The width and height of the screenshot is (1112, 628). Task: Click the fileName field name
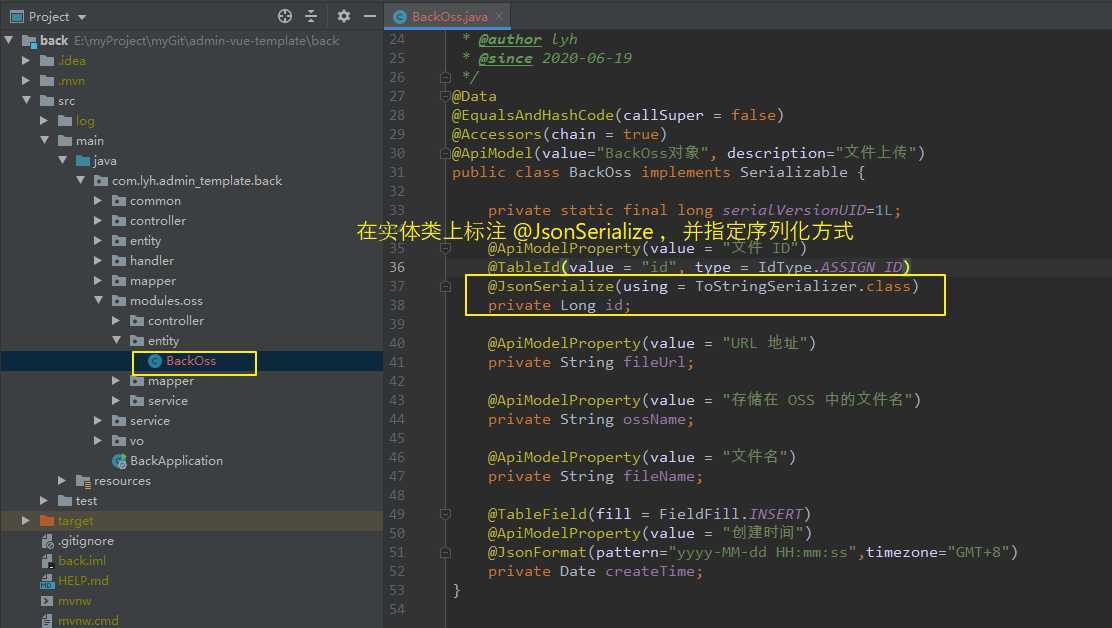[x=658, y=476]
